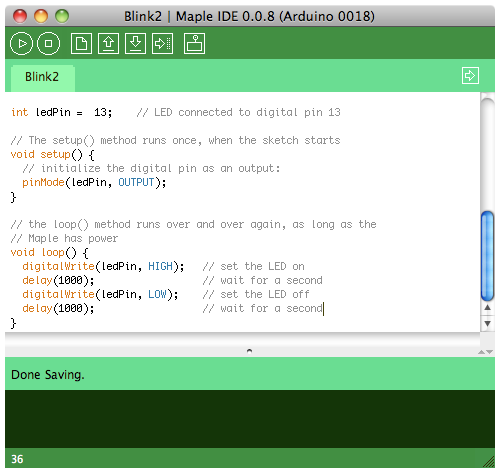498x472 pixels.
Task: Upload to the board using the arrow icon
Action: click(x=162, y=44)
